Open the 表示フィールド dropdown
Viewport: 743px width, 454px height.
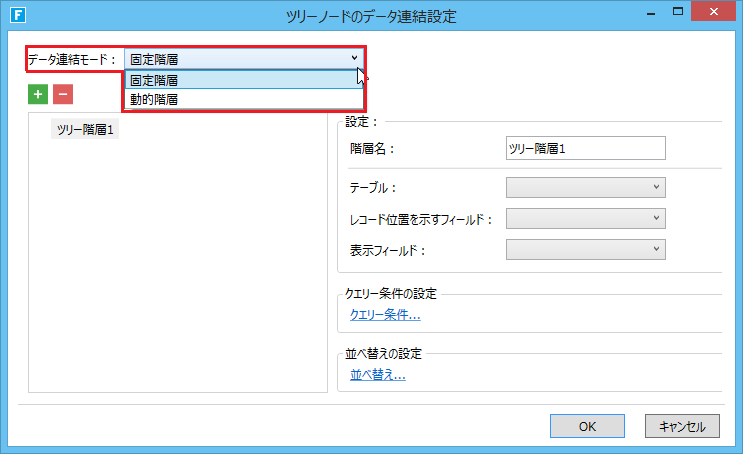[x=586, y=249]
